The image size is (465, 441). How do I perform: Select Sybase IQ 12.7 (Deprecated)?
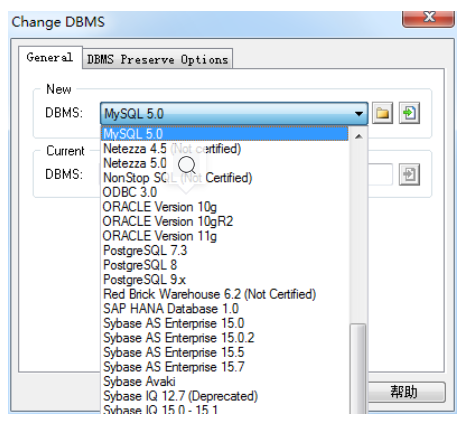pos(224,396)
